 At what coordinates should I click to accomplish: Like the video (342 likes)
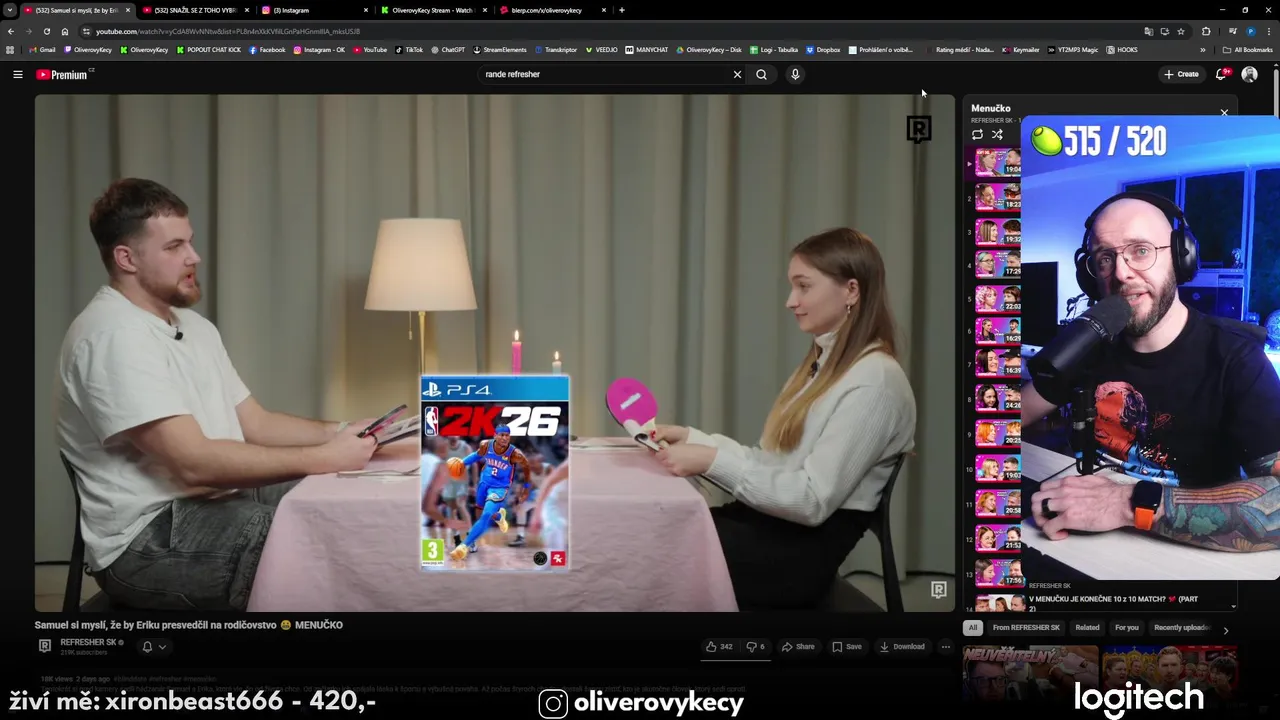[720, 647]
